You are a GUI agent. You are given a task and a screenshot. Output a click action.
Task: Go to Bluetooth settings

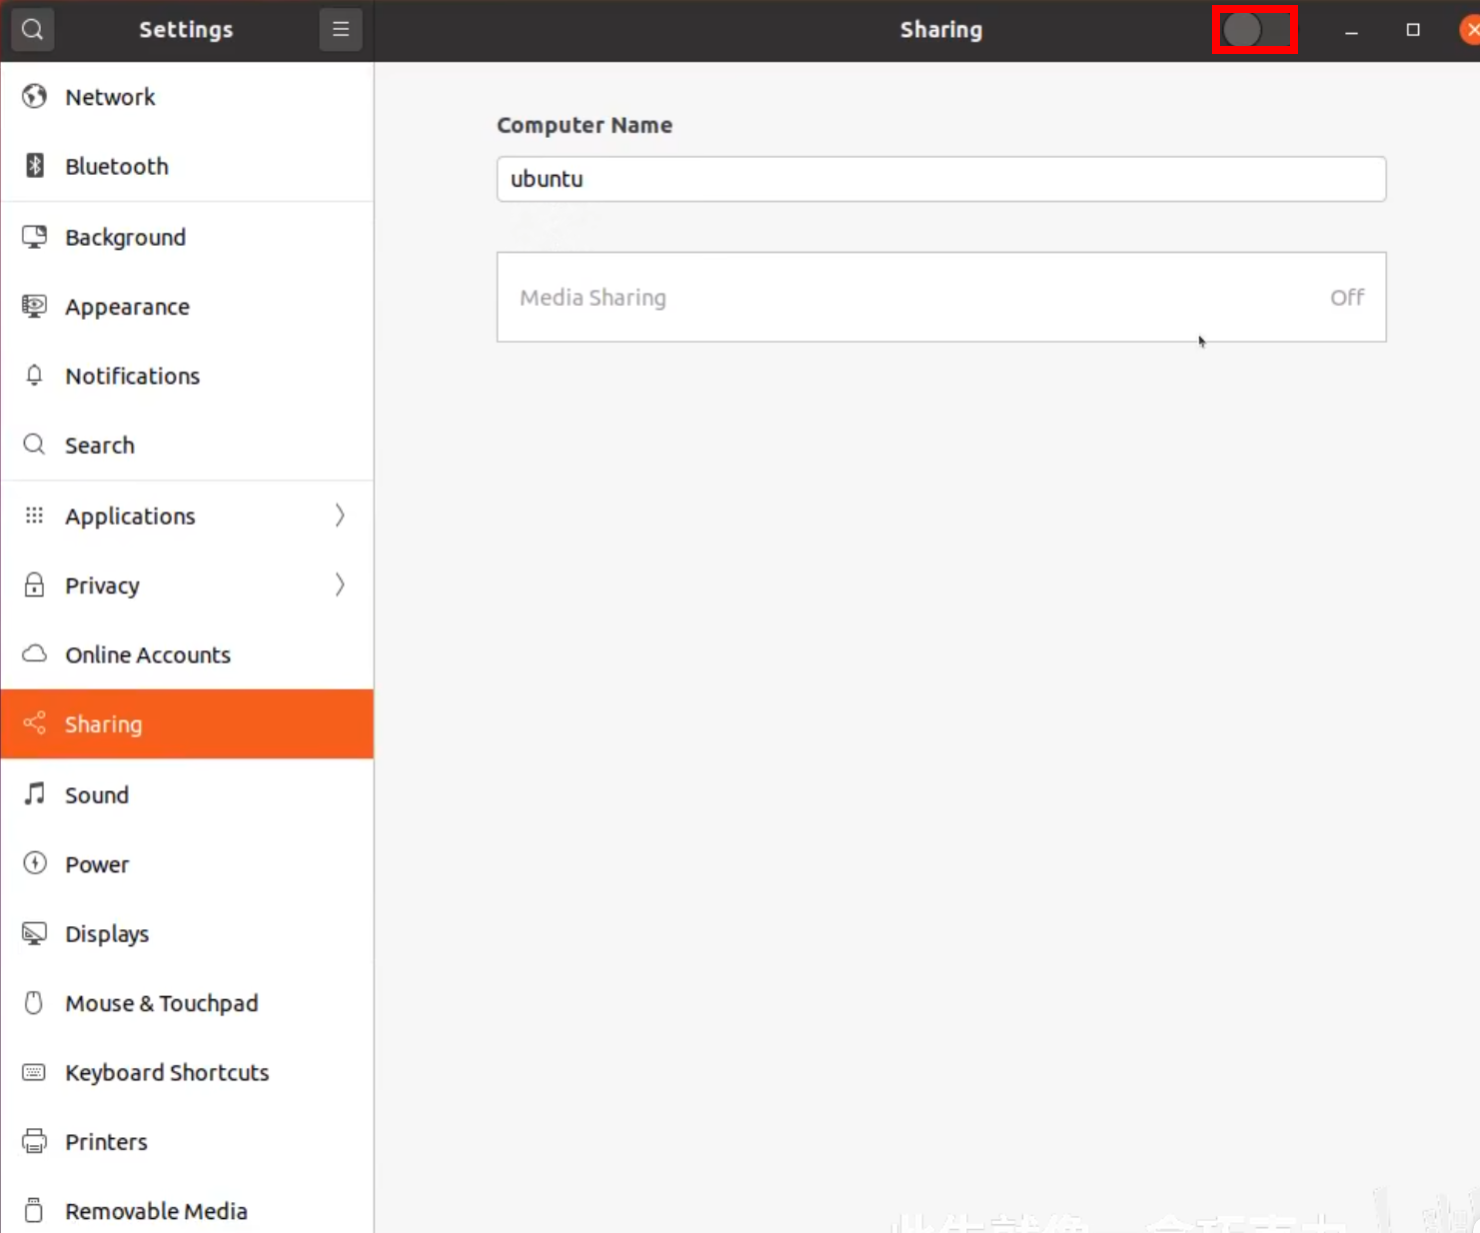pos(187,166)
